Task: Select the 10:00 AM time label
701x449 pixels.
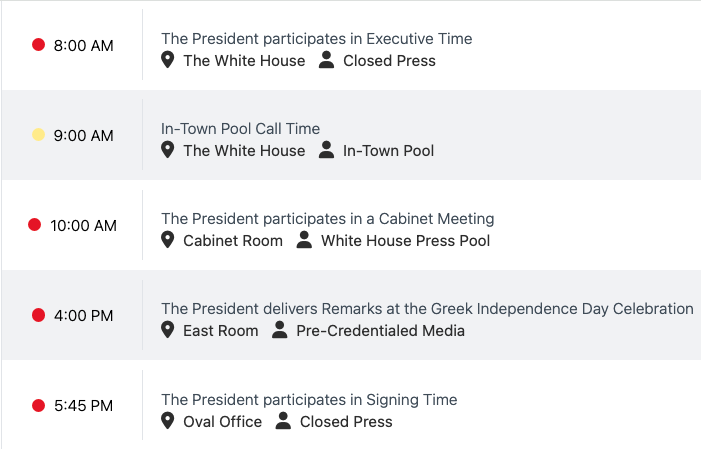Action: 83,226
